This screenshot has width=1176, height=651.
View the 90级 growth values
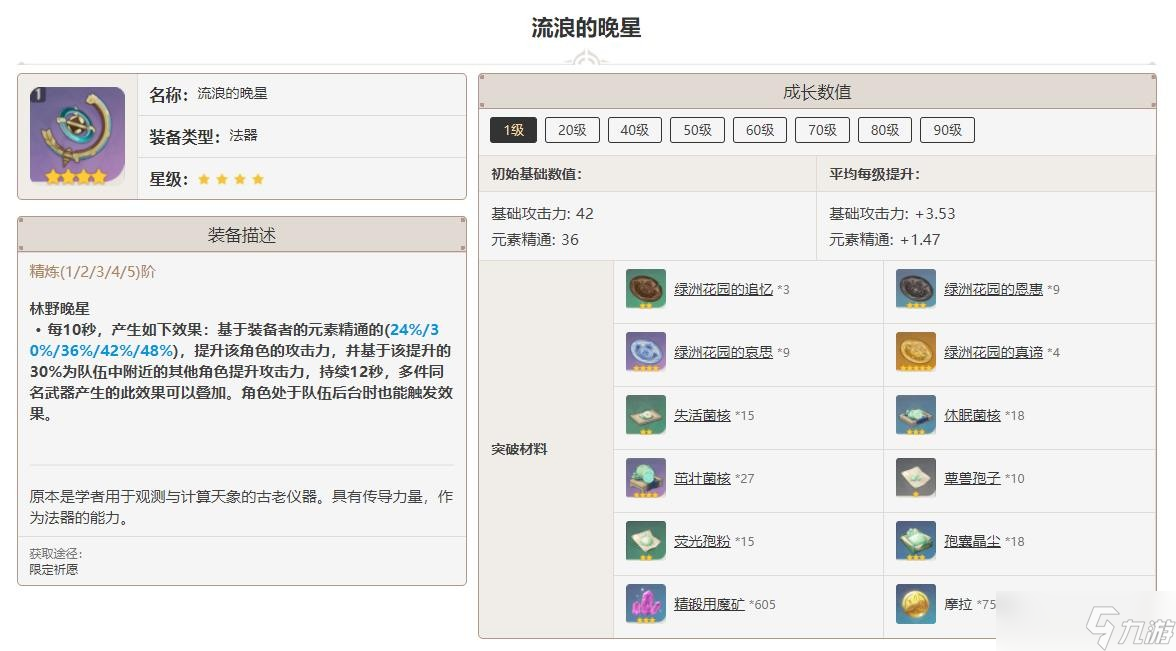click(x=947, y=130)
